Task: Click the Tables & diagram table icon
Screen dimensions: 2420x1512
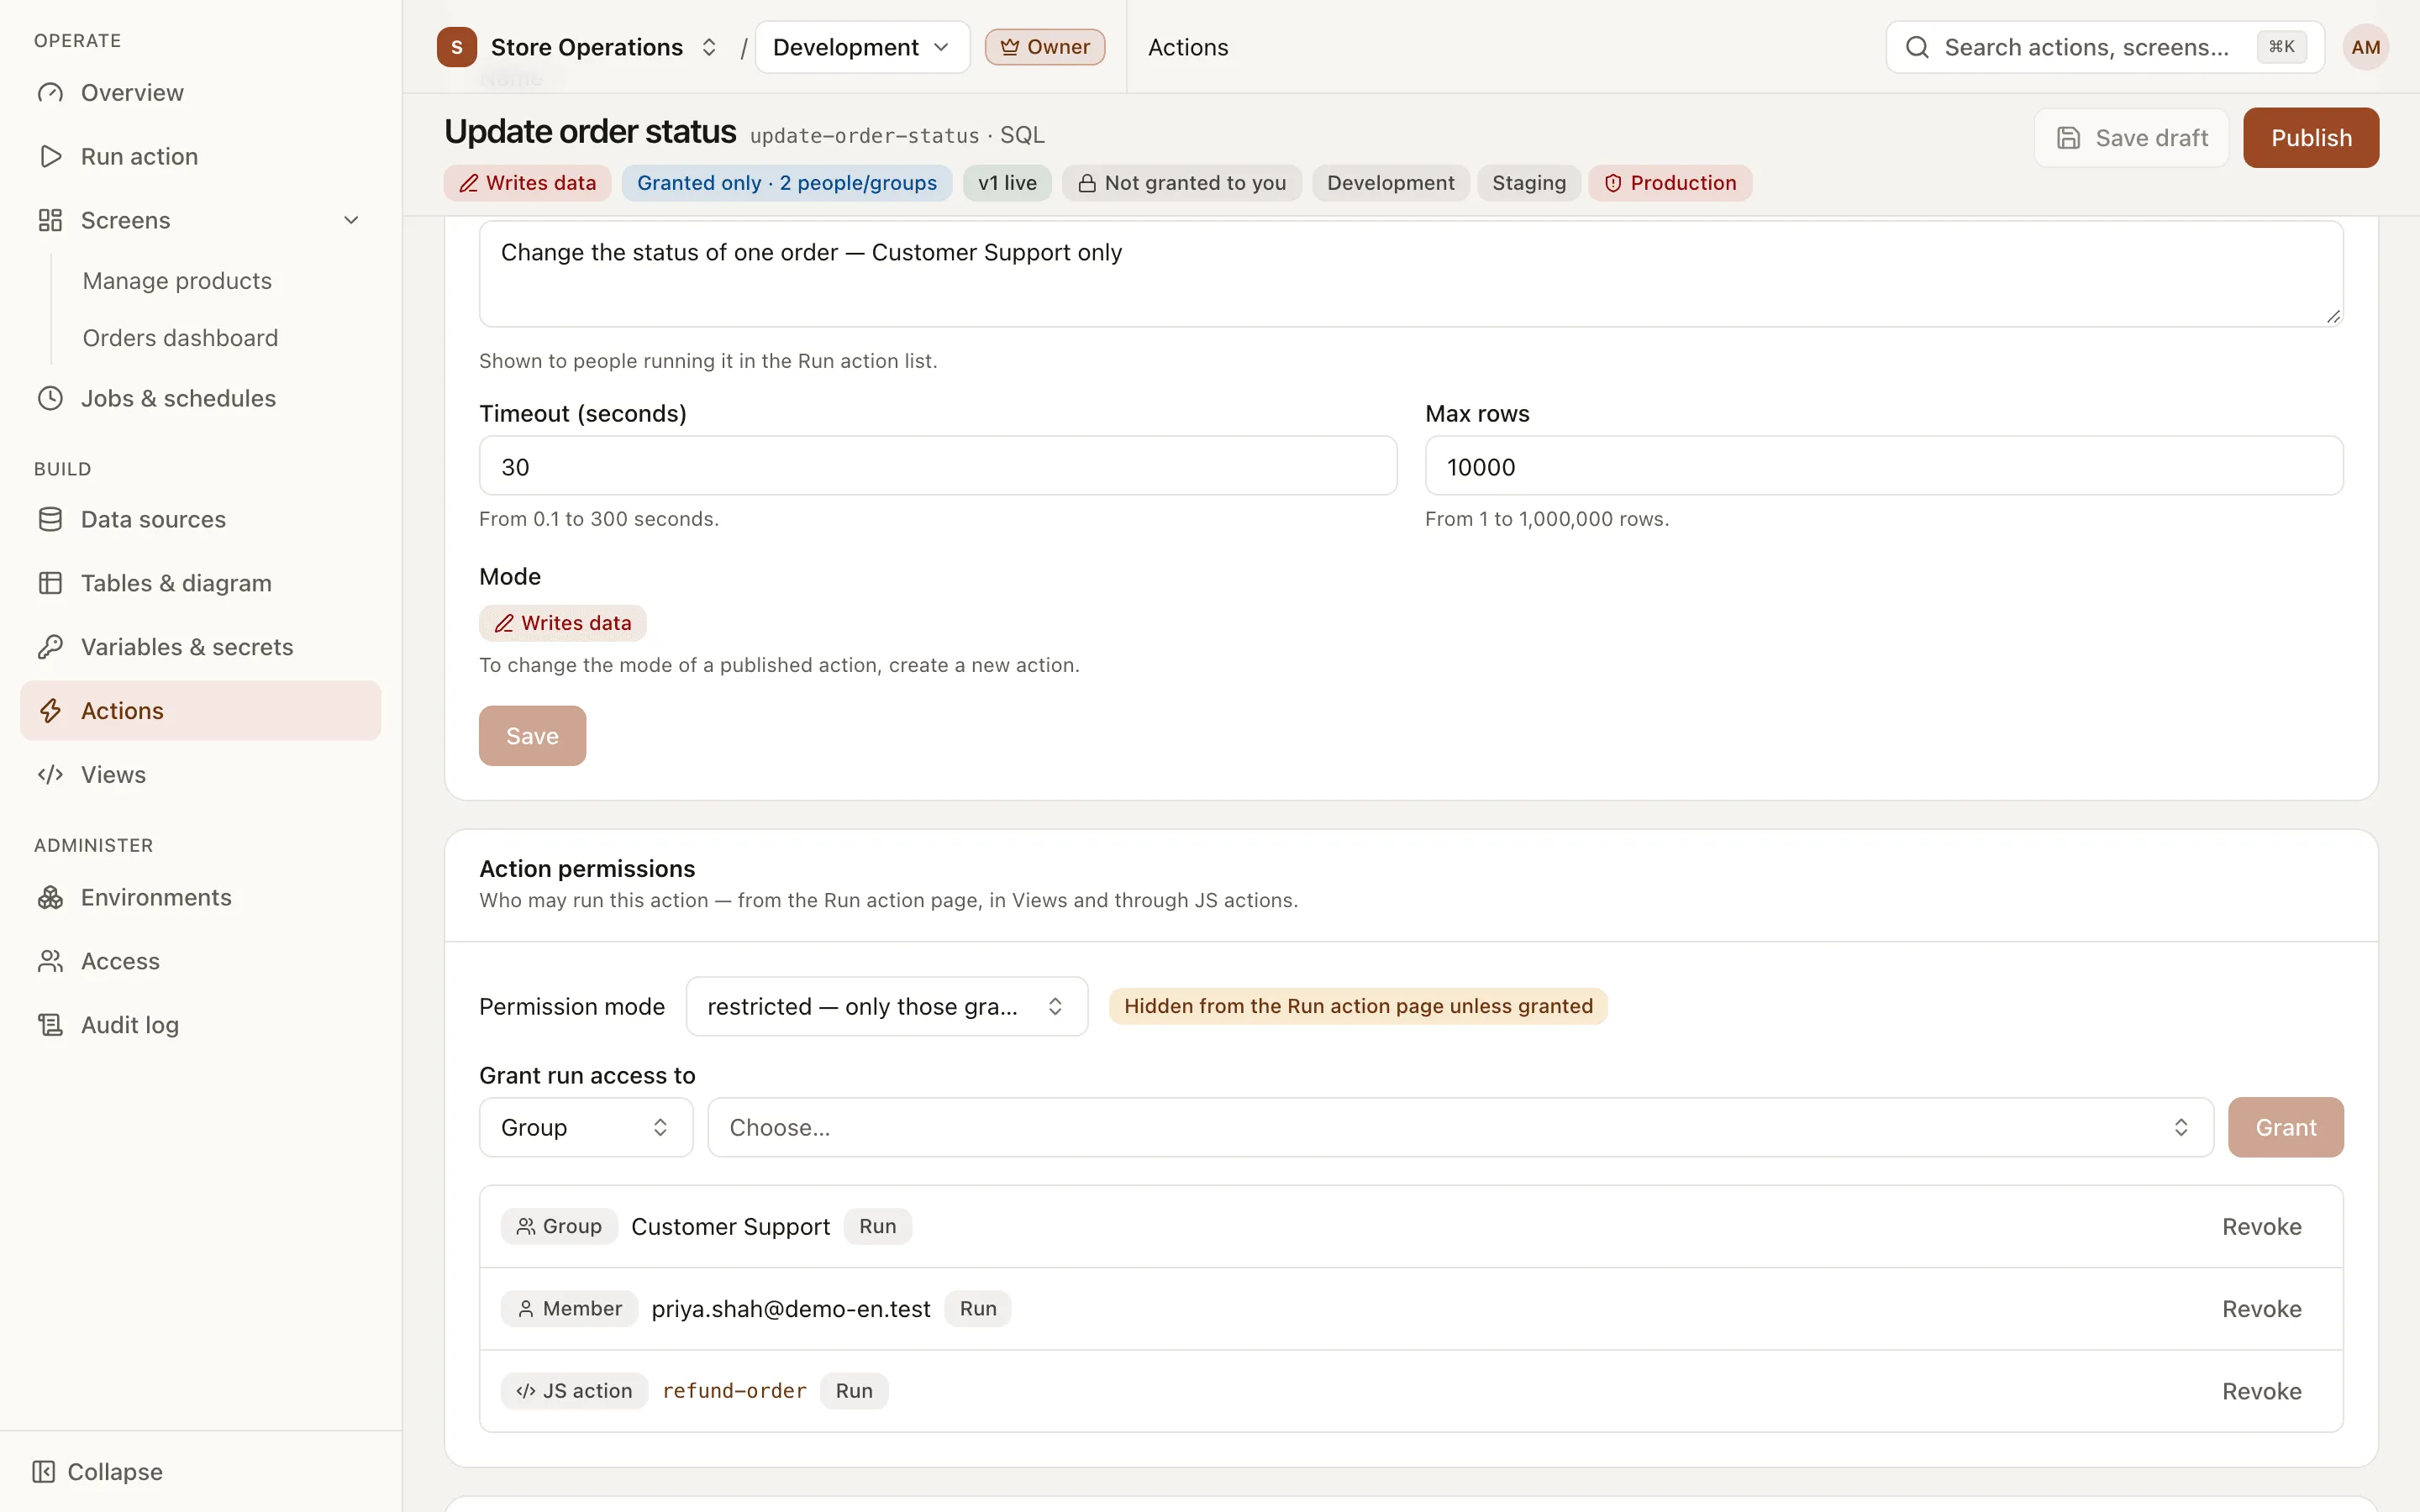Action: coord(50,583)
